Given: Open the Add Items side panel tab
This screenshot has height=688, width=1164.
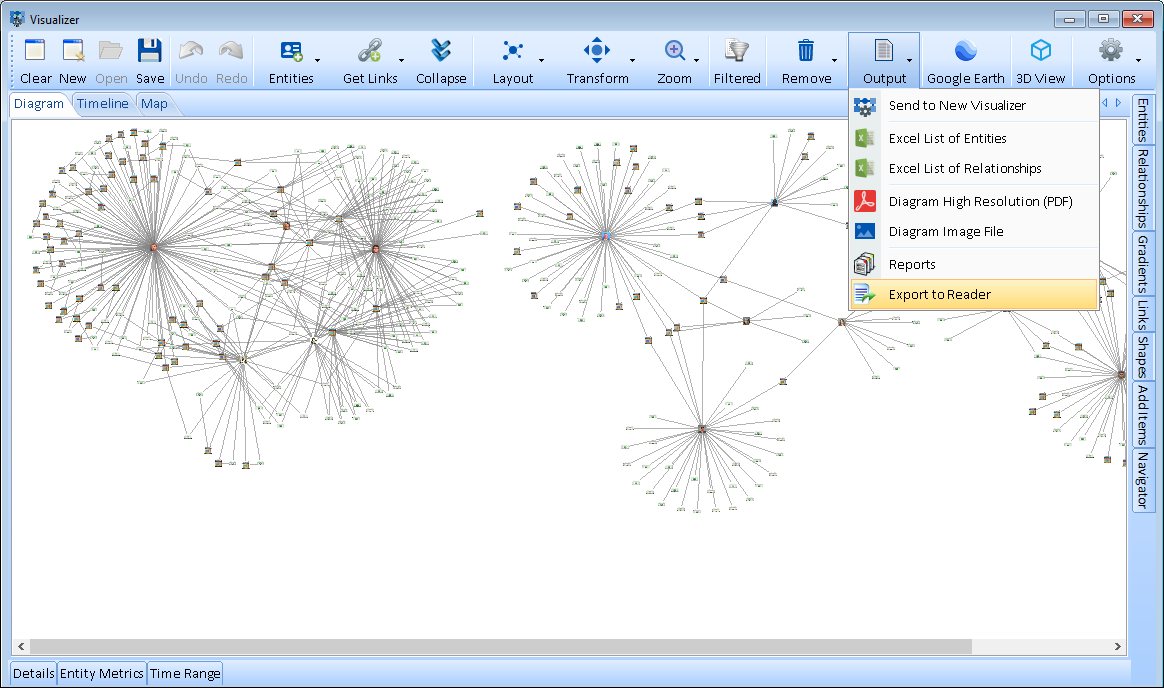Looking at the screenshot, I should point(1142,415).
